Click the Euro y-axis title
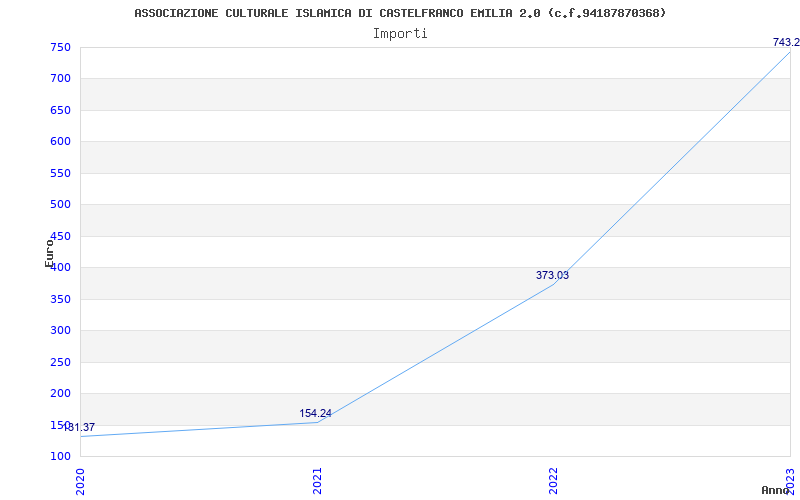 (49, 252)
